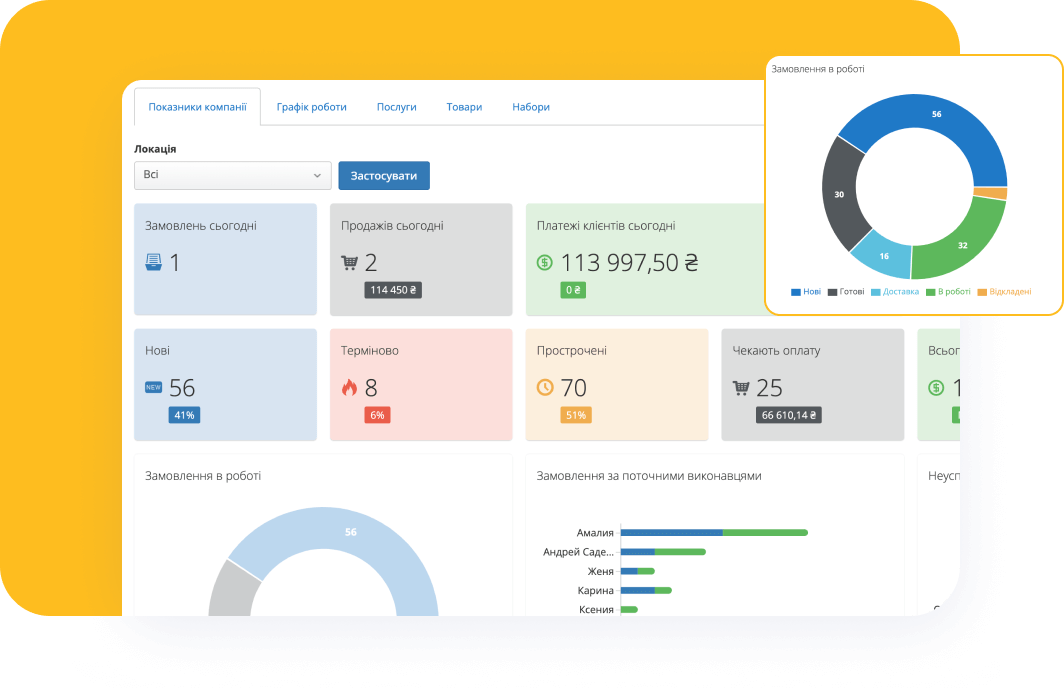Open the Локація dropdown showing Всі

click(232, 175)
